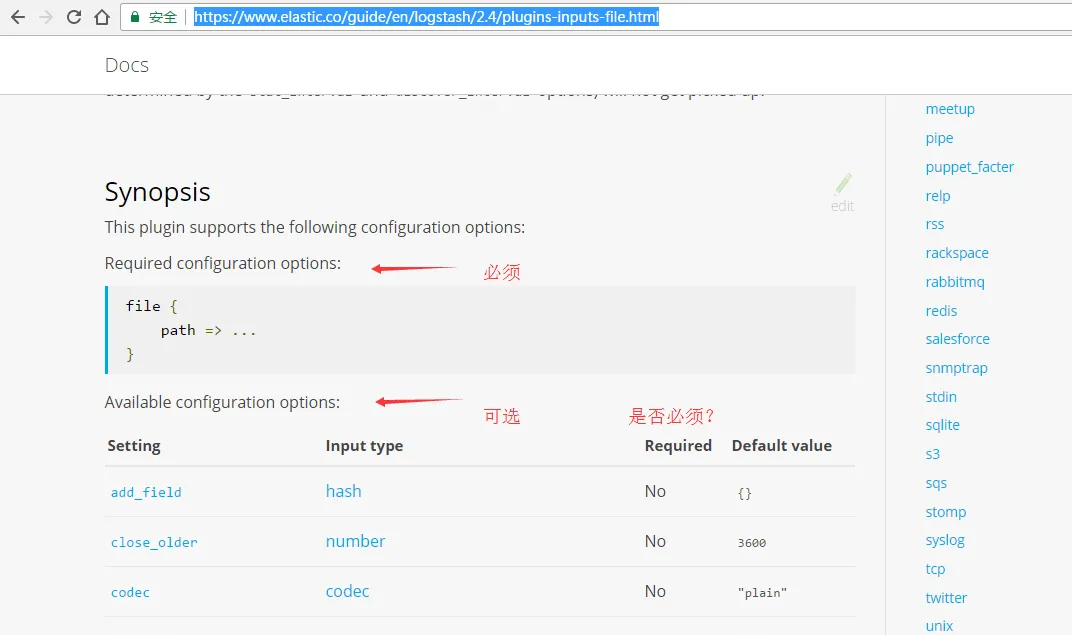The width and height of the screenshot is (1072, 635).
Task: Click the "path => ..." code line
Action: point(209,331)
